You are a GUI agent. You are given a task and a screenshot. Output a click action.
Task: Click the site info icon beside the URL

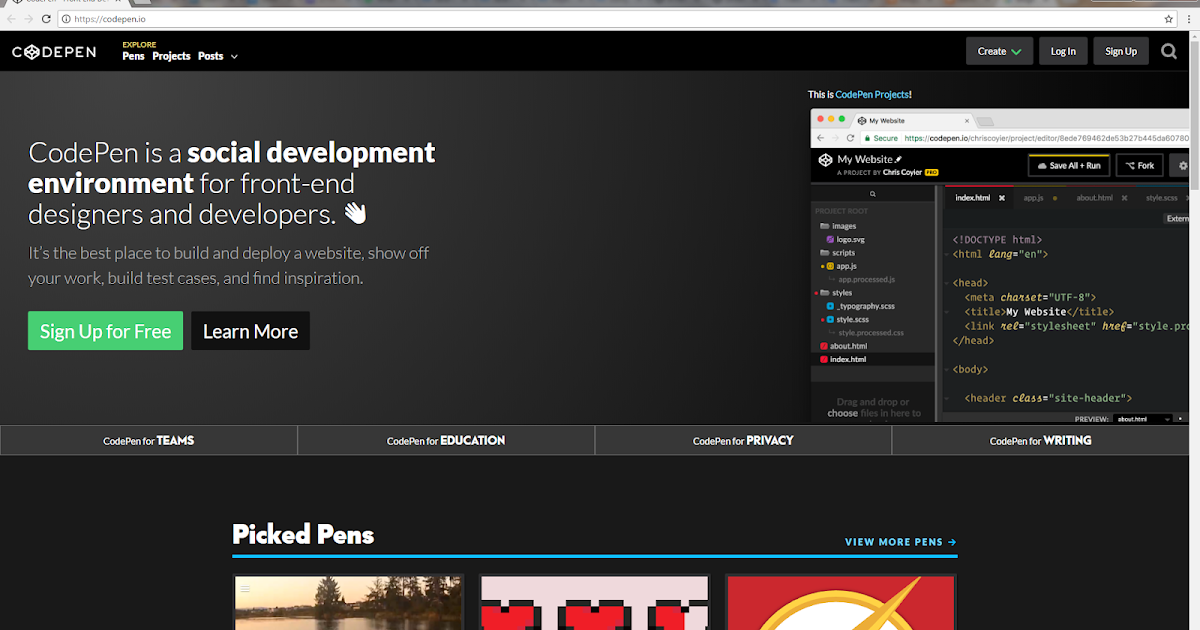pos(66,19)
